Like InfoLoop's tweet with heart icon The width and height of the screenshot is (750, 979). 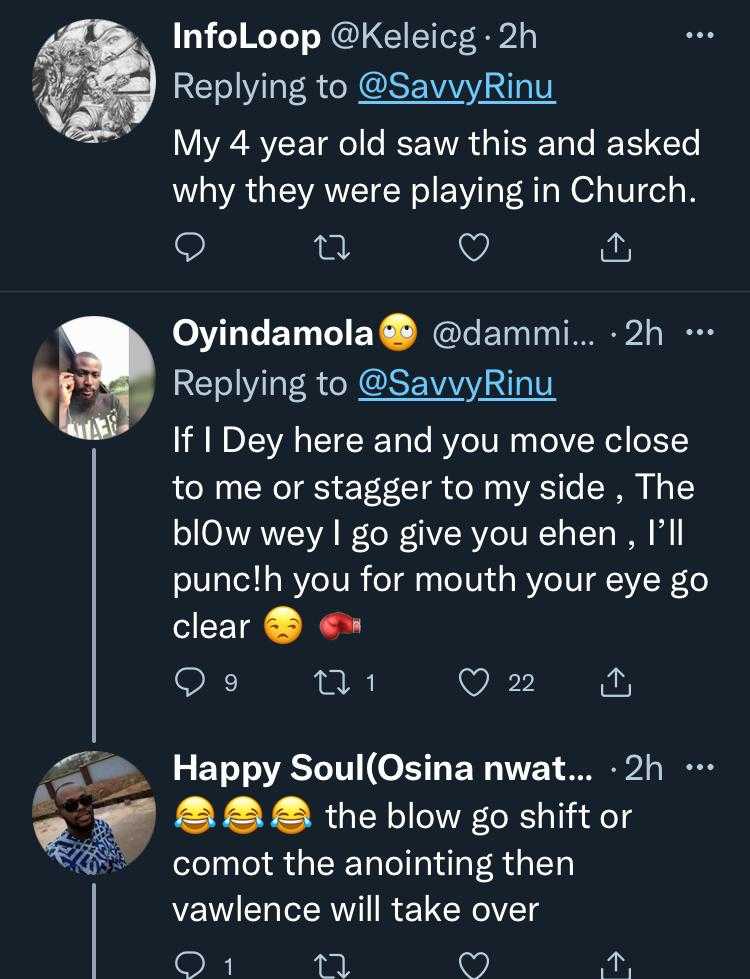pos(475,247)
